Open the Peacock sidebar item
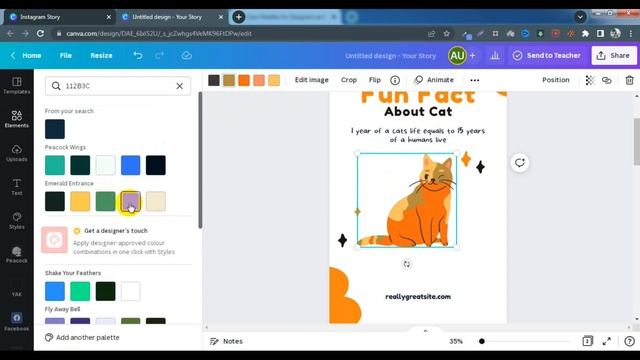Viewport: 640px width, 360px height. point(17,255)
